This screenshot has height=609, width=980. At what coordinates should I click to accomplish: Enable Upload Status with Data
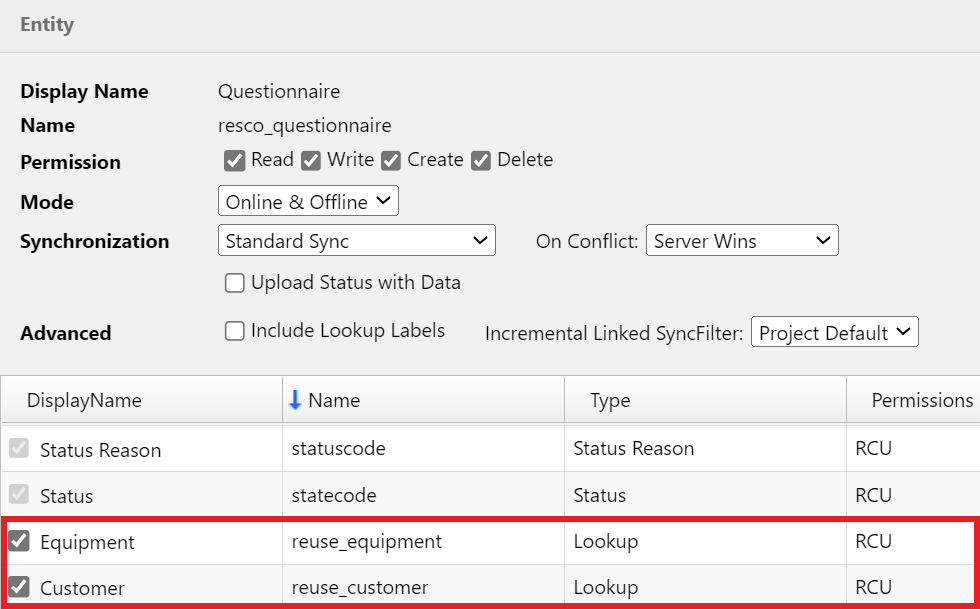[x=235, y=283]
